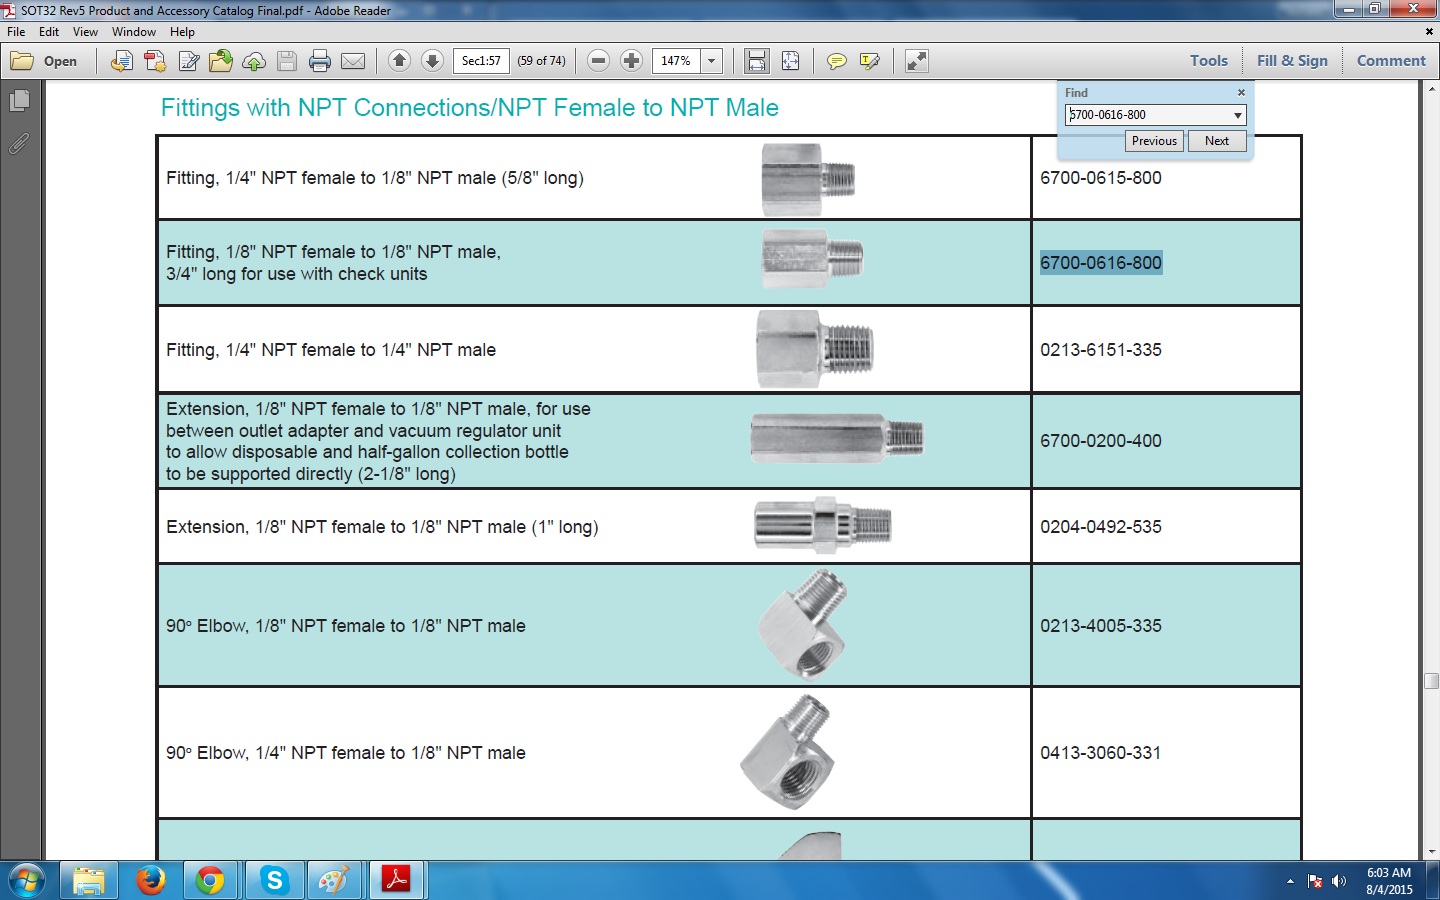The height and width of the screenshot is (900, 1440).
Task: Click part number 0213-6151-335
Action: [1101, 350]
